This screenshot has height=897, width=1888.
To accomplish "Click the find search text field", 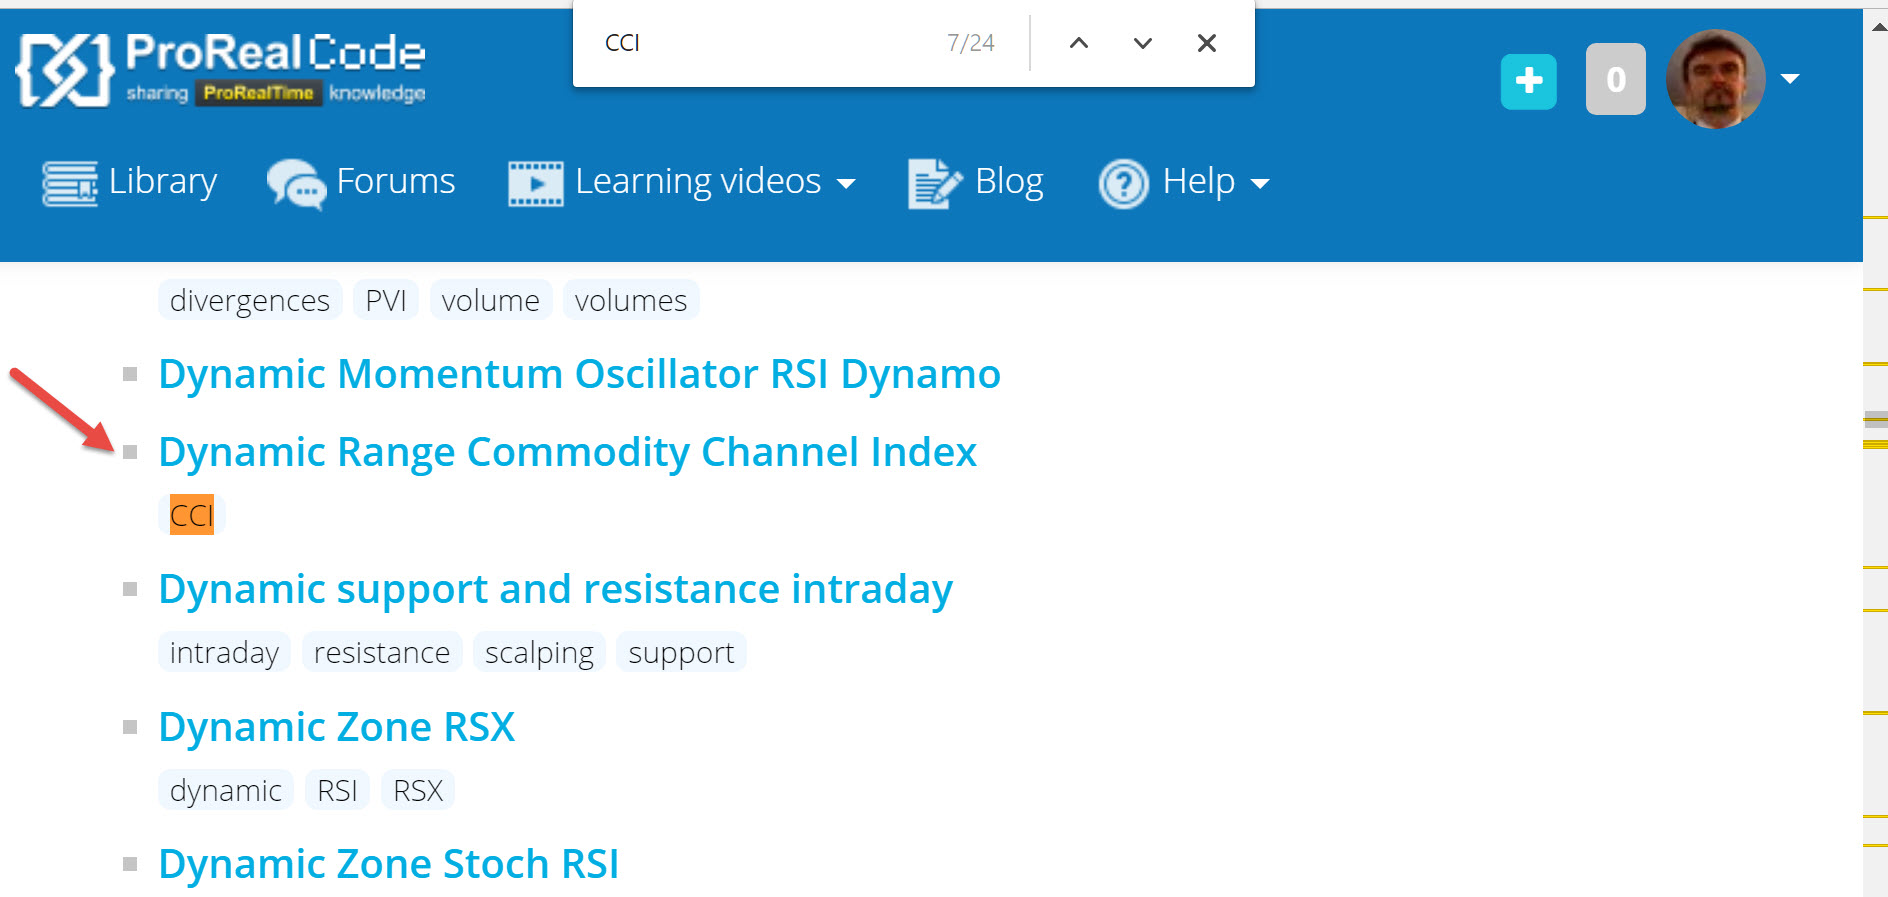I will click(x=760, y=43).
